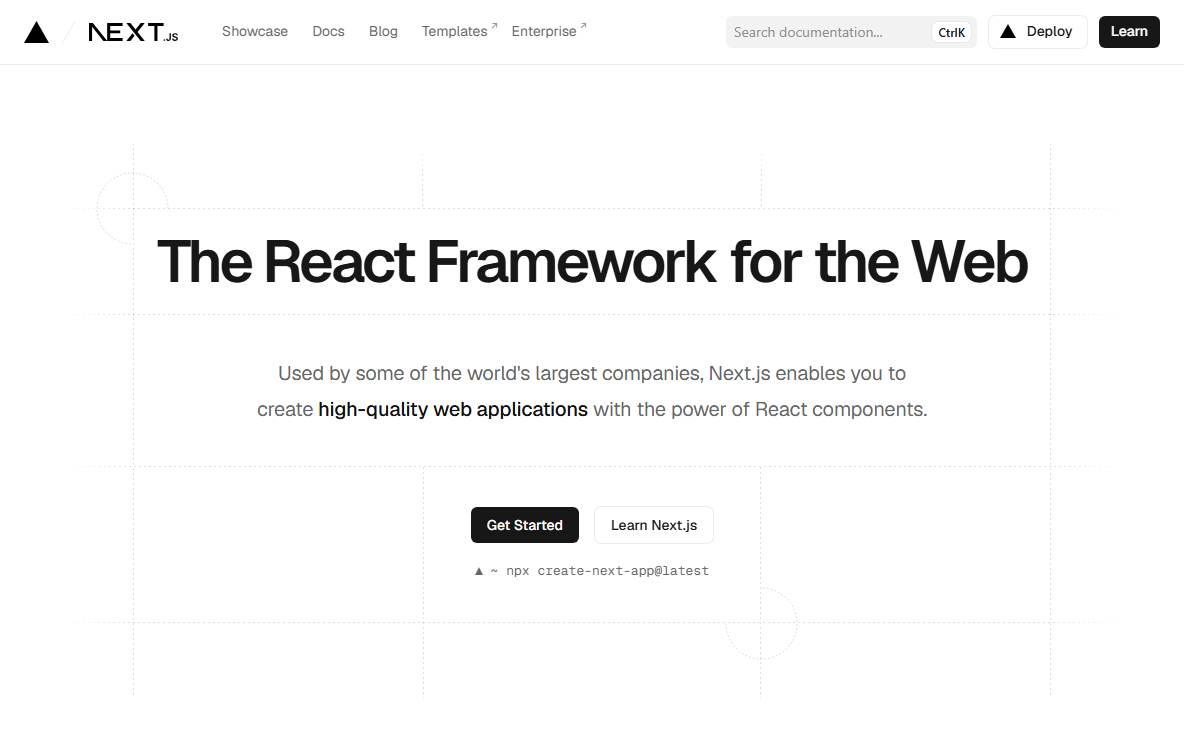Viewport: 1184px width, 749px height.
Task: Open the Next.js logo home link
Action: tap(133, 32)
